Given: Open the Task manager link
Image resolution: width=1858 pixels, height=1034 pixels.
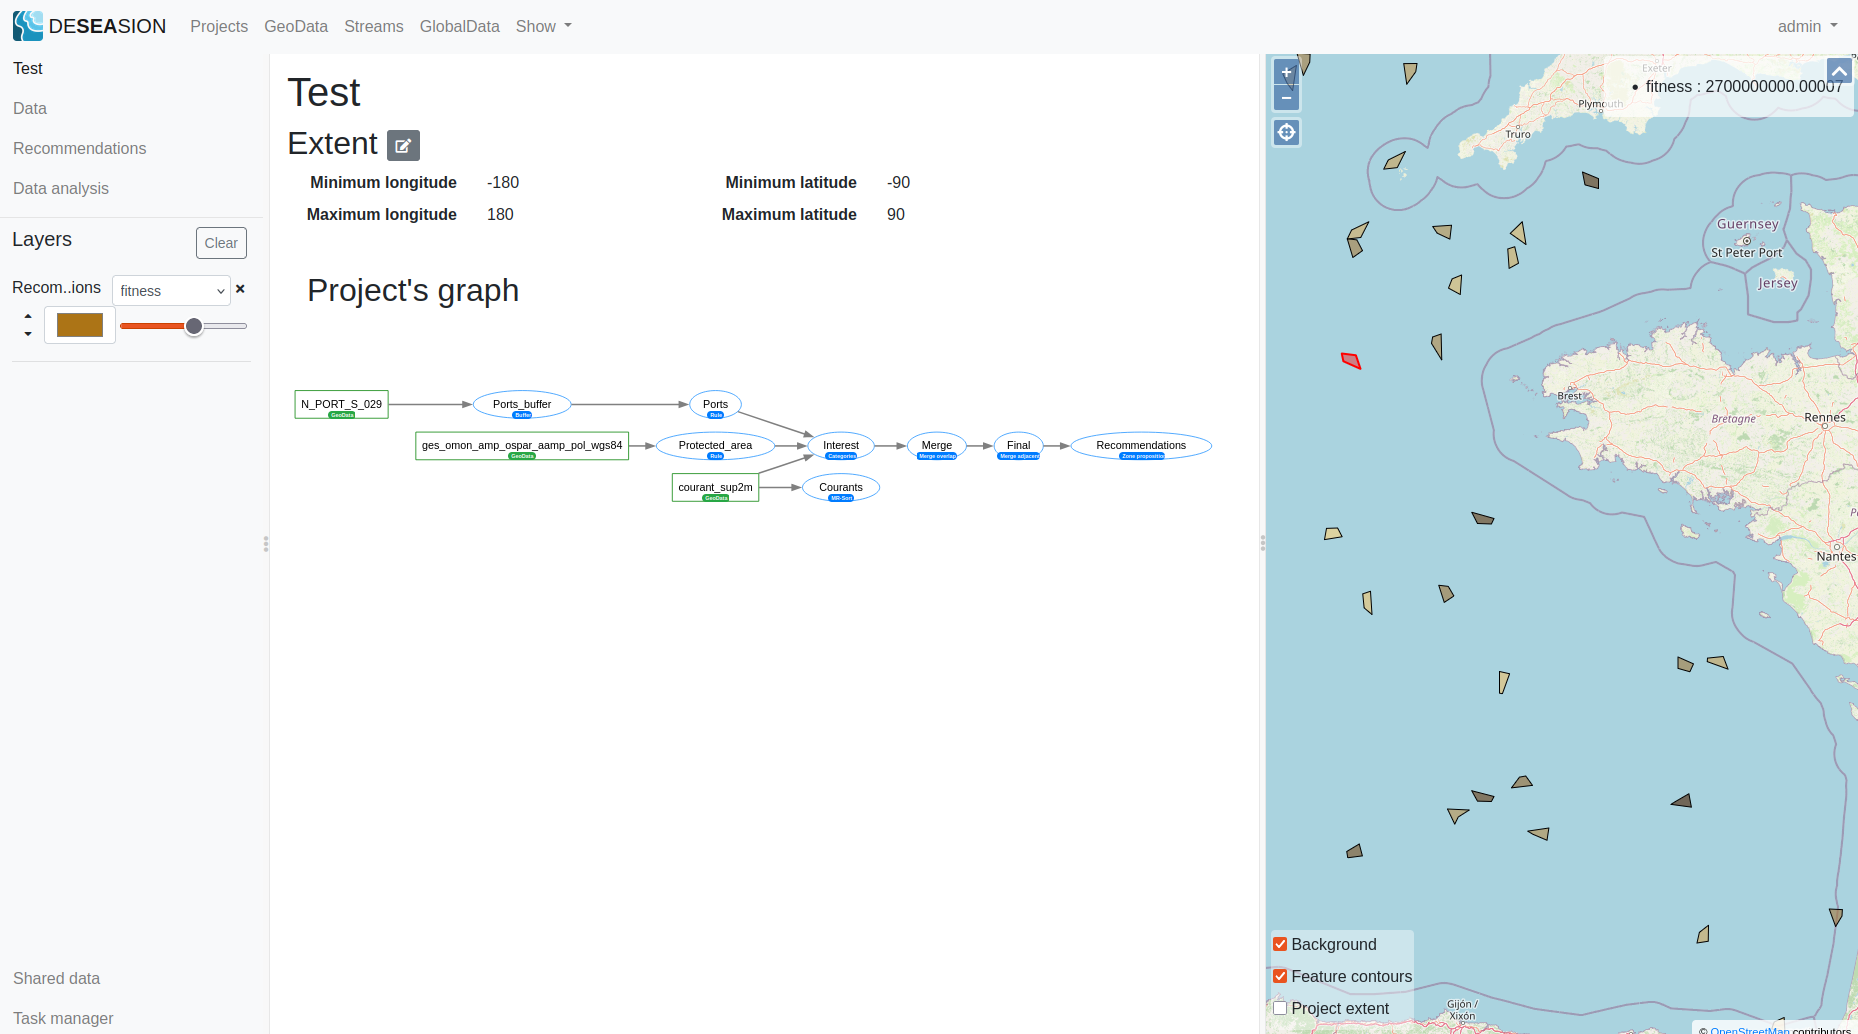Looking at the screenshot, I should coord(63,1018).
